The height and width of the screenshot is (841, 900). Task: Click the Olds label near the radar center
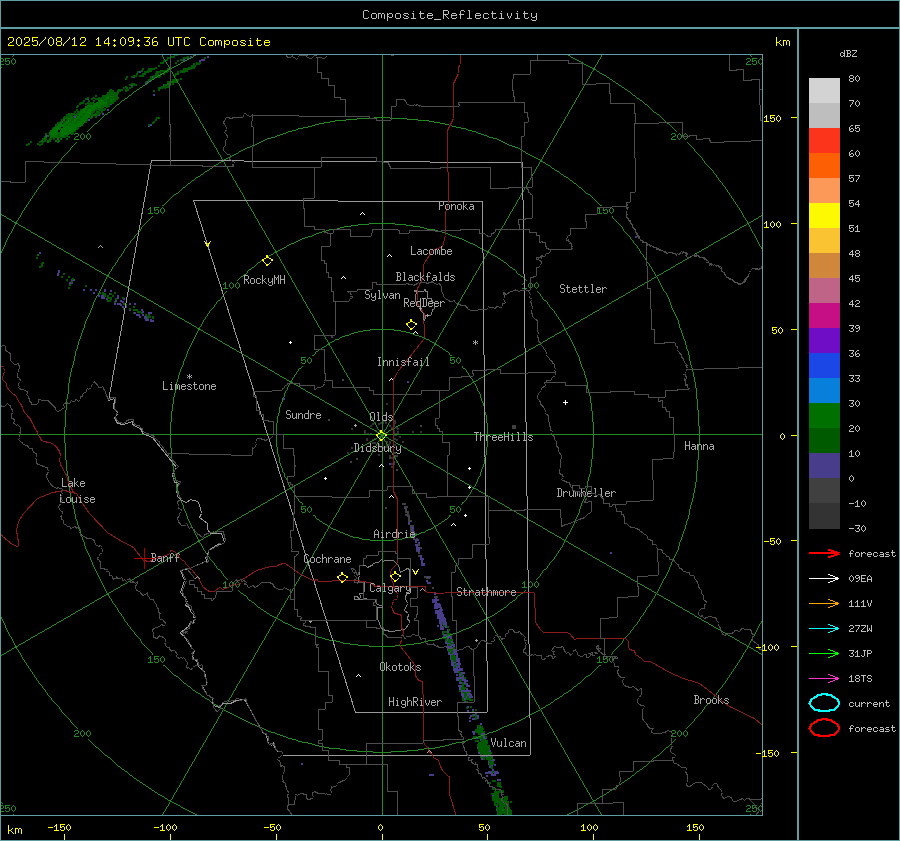(x=381, y=417)
